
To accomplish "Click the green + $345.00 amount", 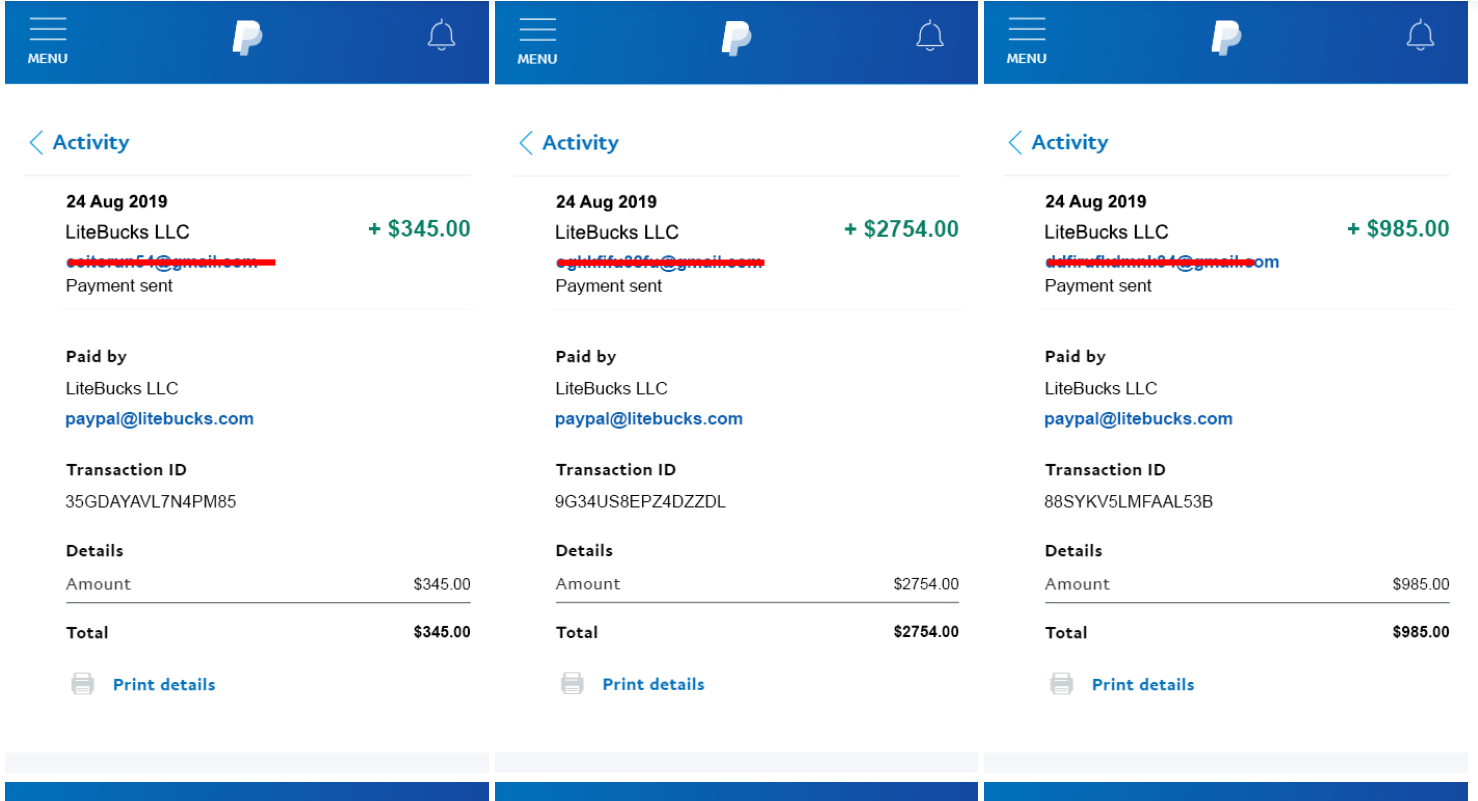I will [x=419, y=229].
